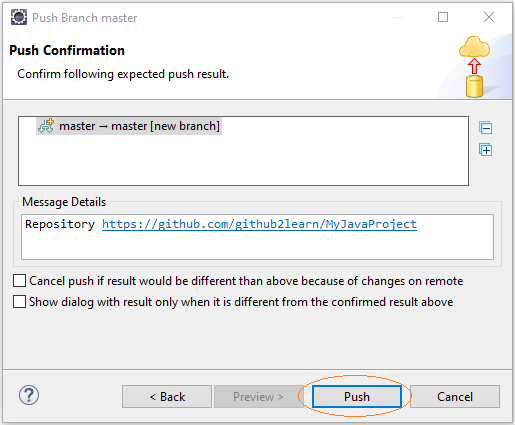Image resolution: width=515 pixels, height=425 pixels.
Task: Click the cloud push banner image
Action: tap(474, 66)
